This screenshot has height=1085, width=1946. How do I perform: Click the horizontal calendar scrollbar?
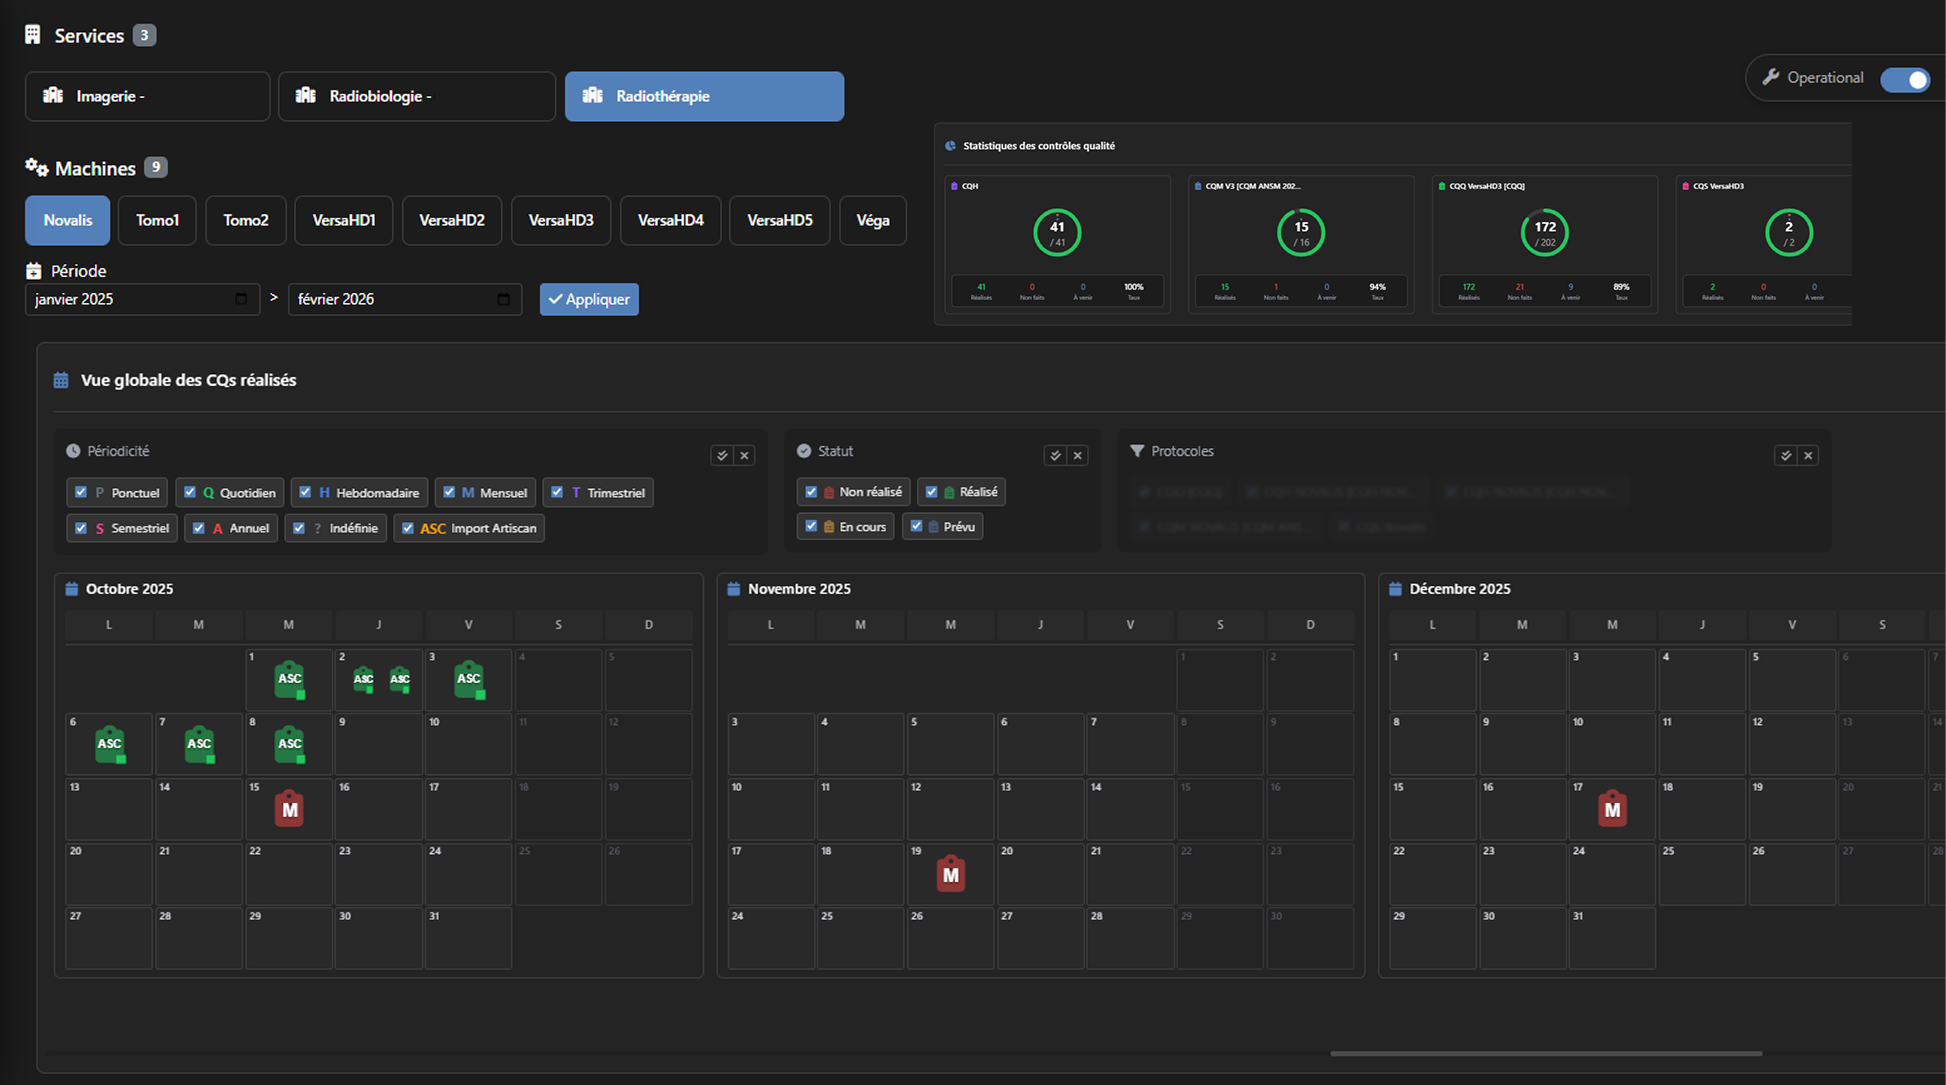(1545, 1053)
